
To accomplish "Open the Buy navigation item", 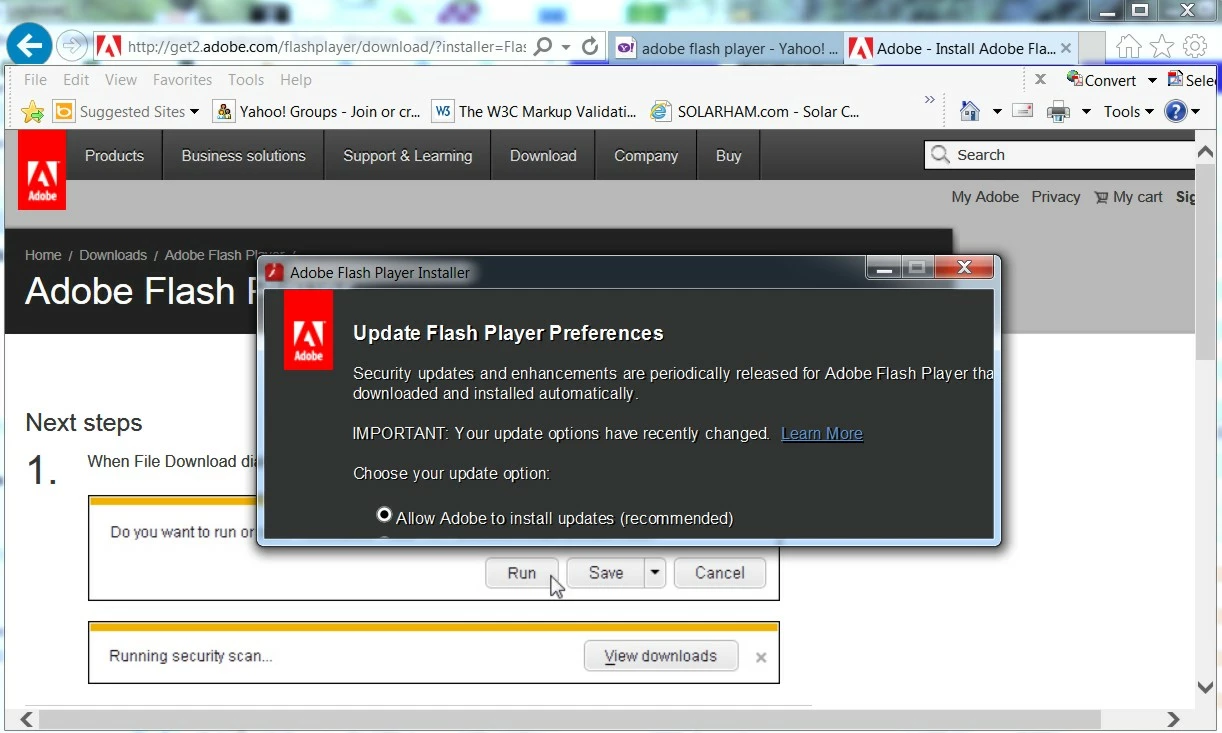I will (729, 156).
